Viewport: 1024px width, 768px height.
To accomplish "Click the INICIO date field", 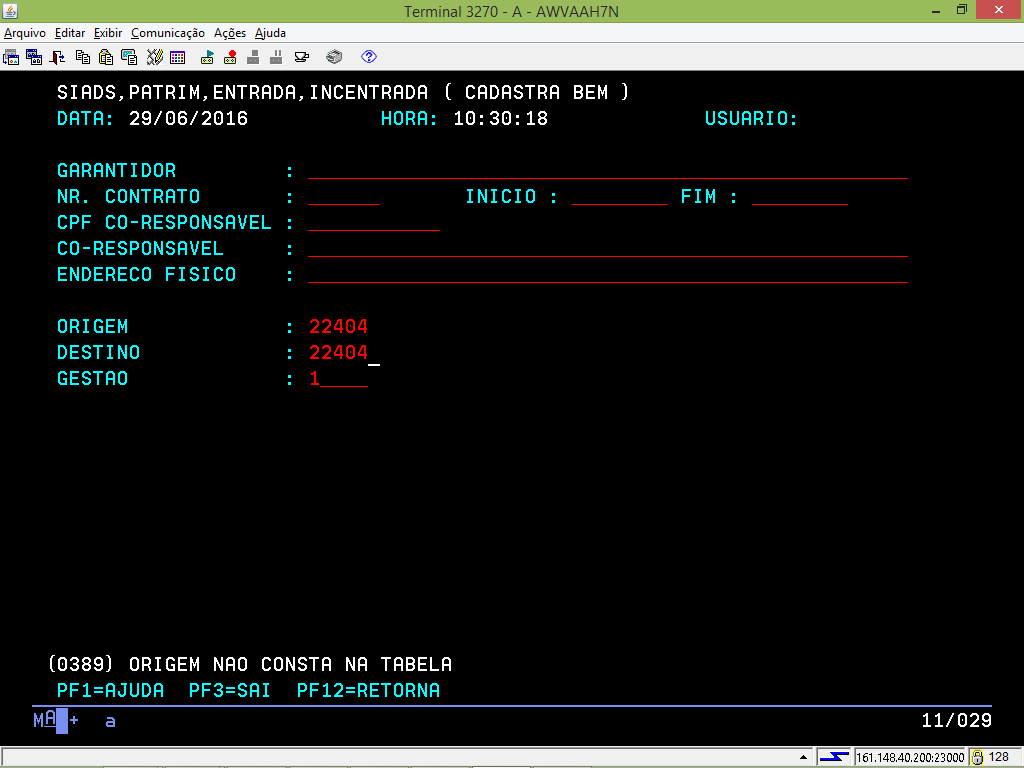I will coord(620,197).
